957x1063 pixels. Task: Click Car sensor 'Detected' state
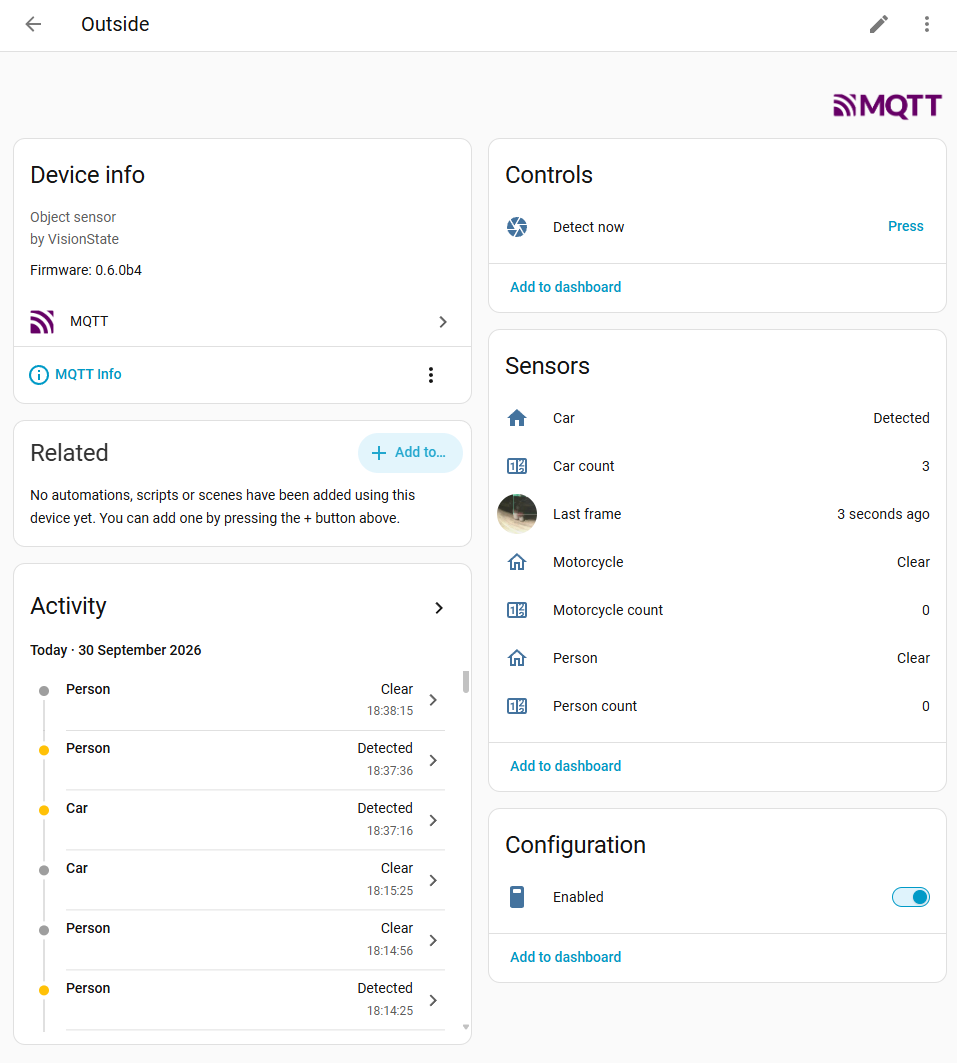(901, 418)
